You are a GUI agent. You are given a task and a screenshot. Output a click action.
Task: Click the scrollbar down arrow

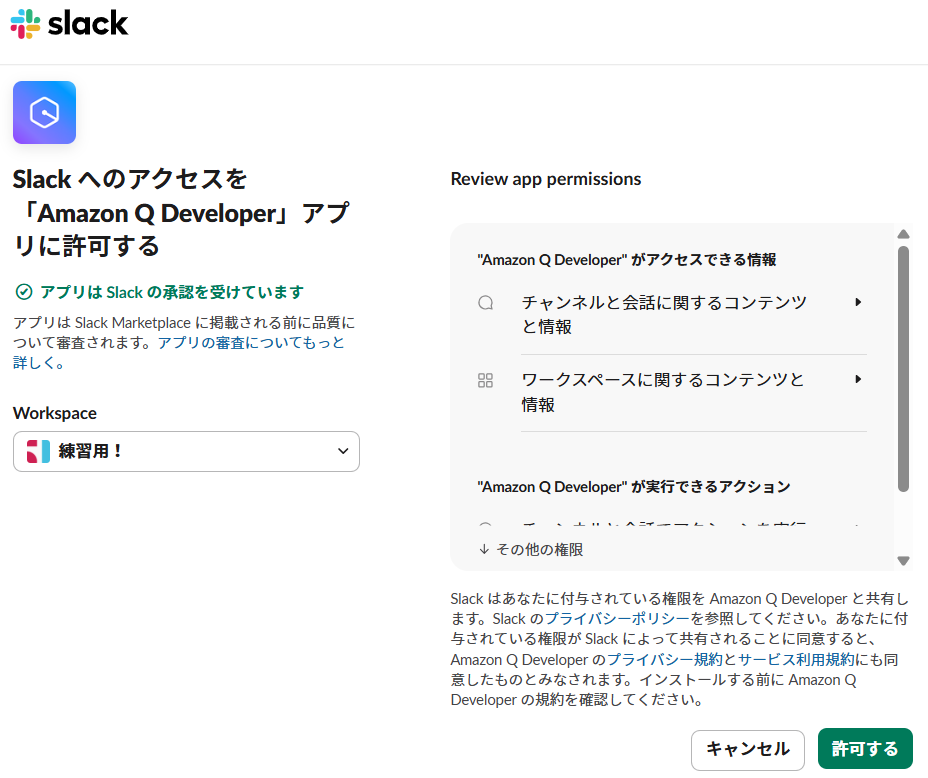(x=903, y=561)
